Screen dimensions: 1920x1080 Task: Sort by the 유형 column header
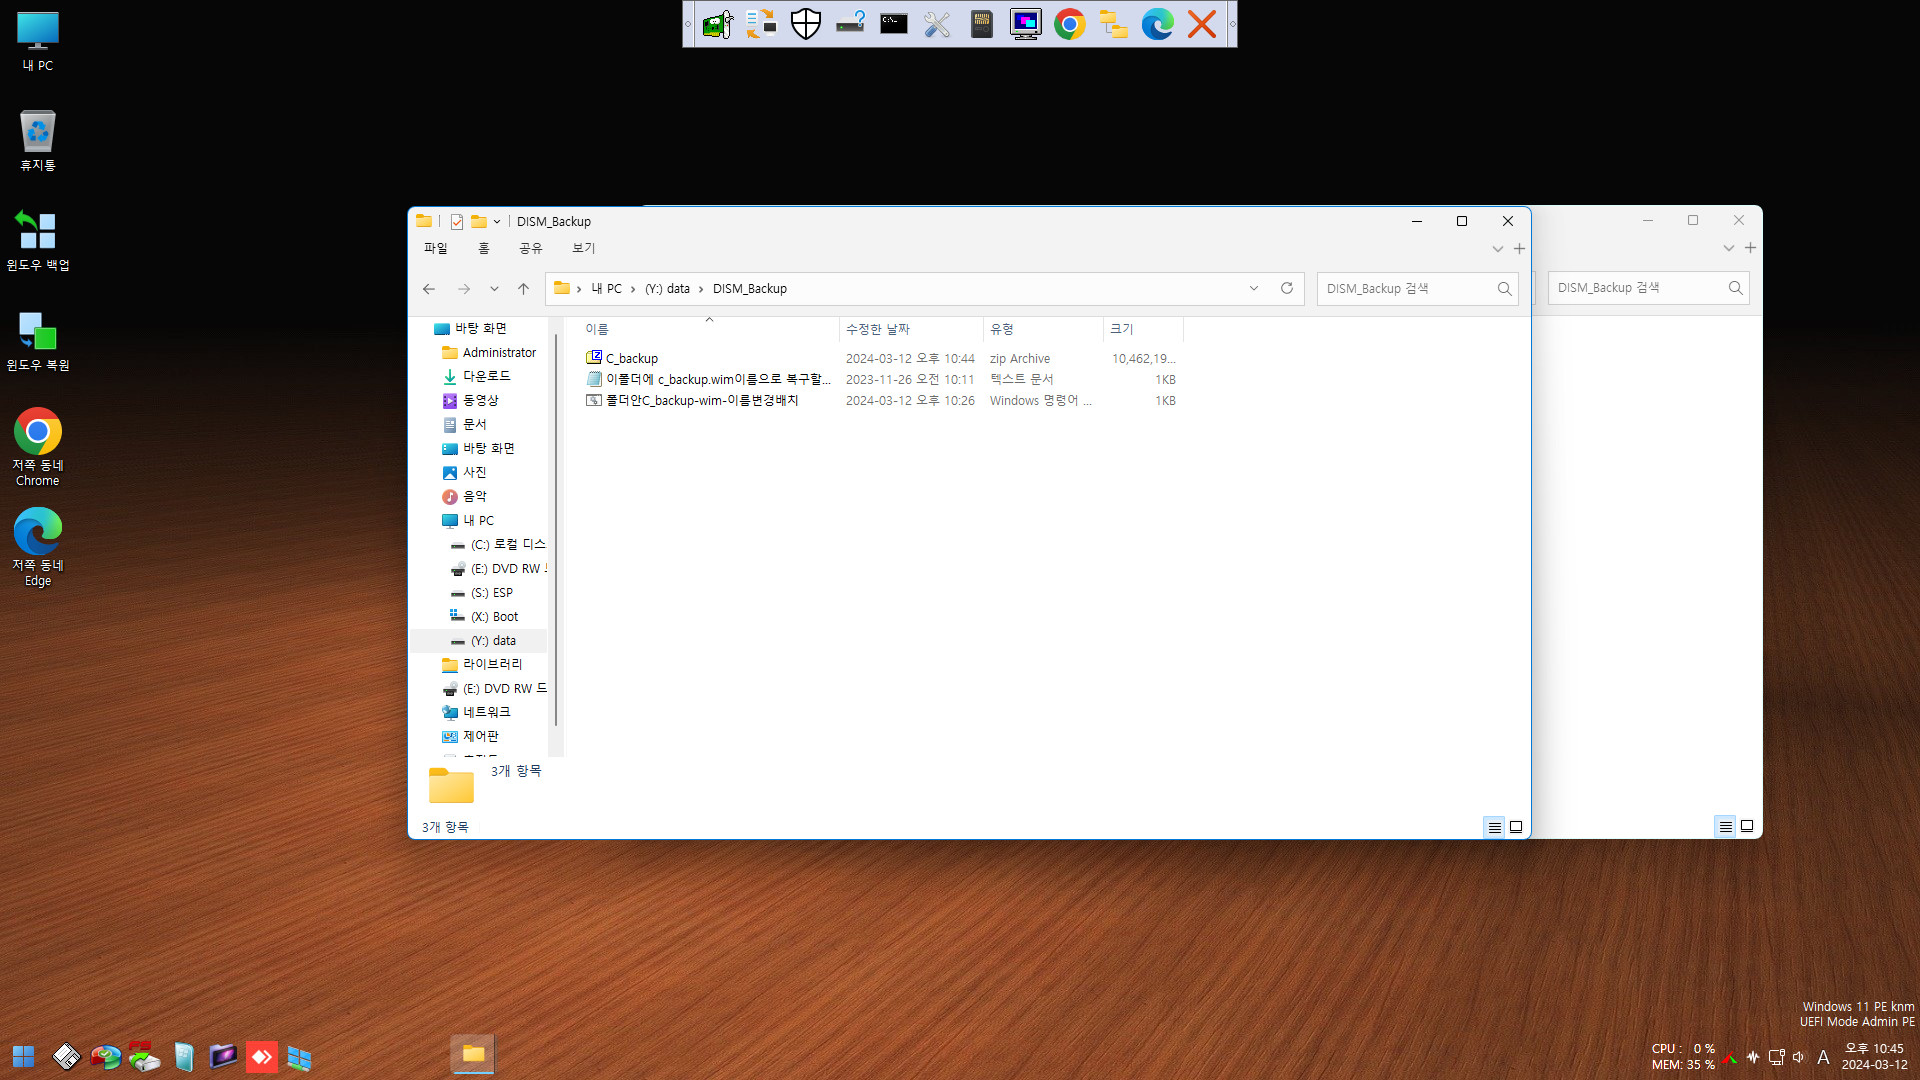(x=1043, y=329)
